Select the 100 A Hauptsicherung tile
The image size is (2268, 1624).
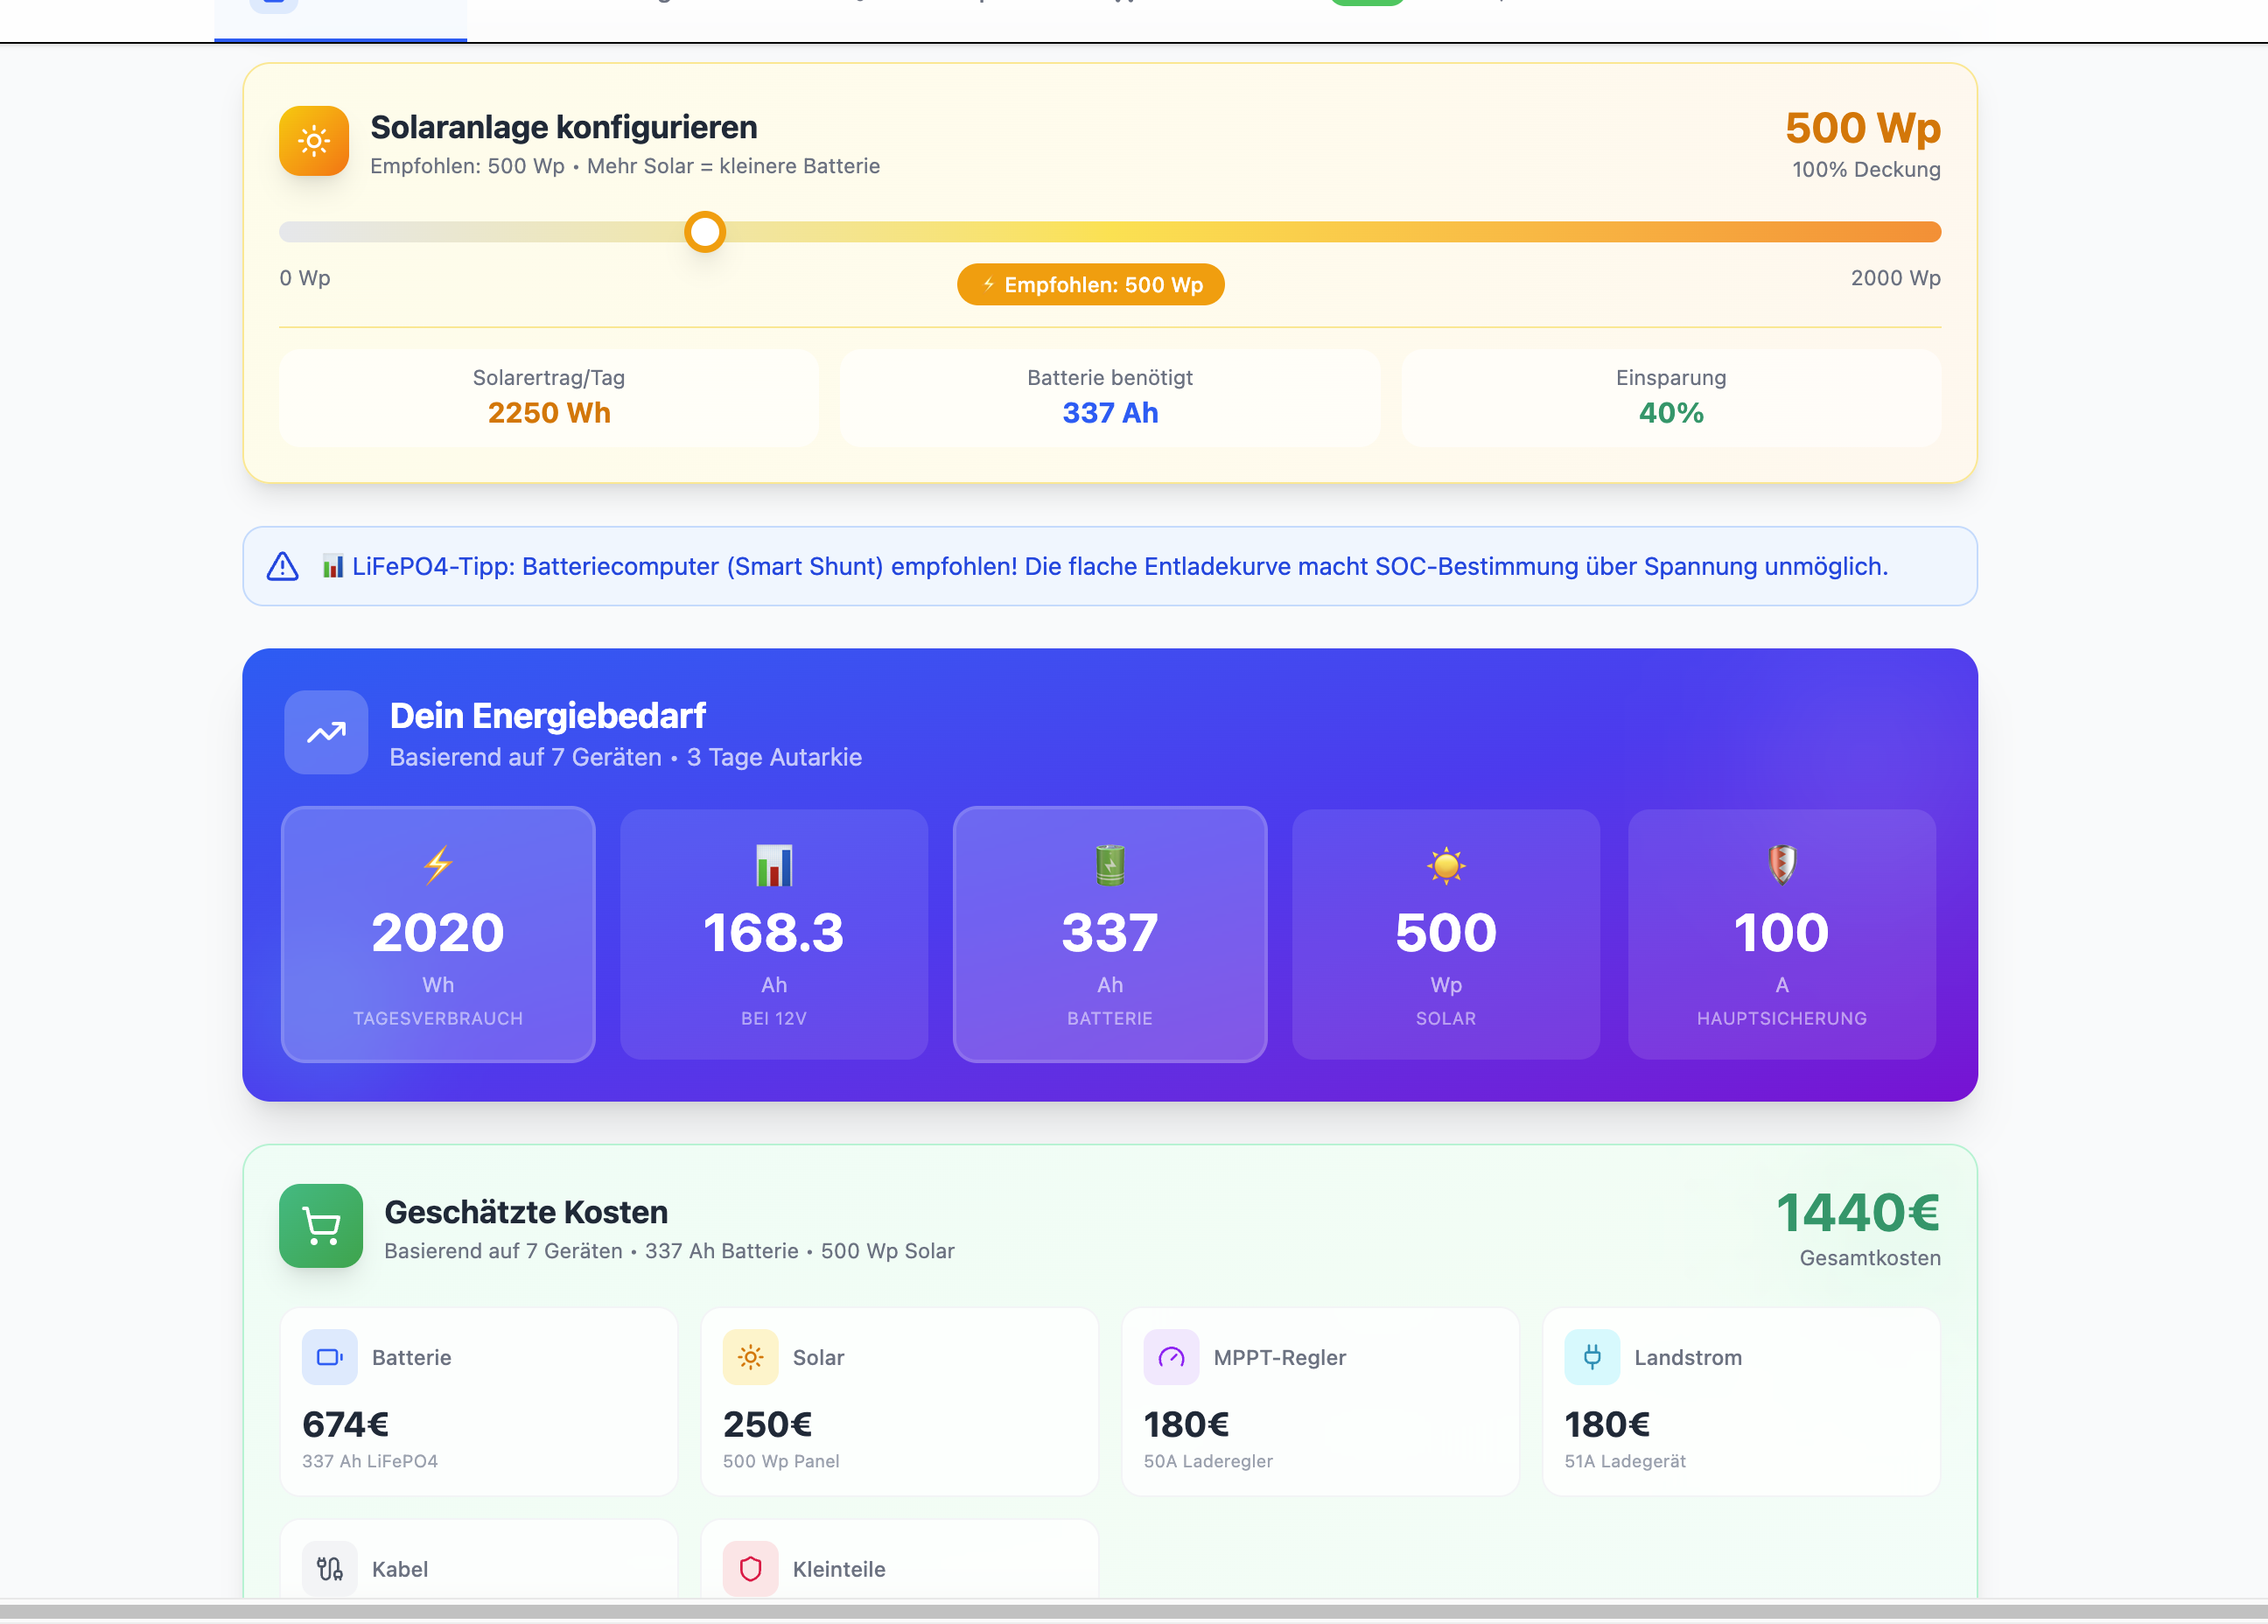point(1781,935)
